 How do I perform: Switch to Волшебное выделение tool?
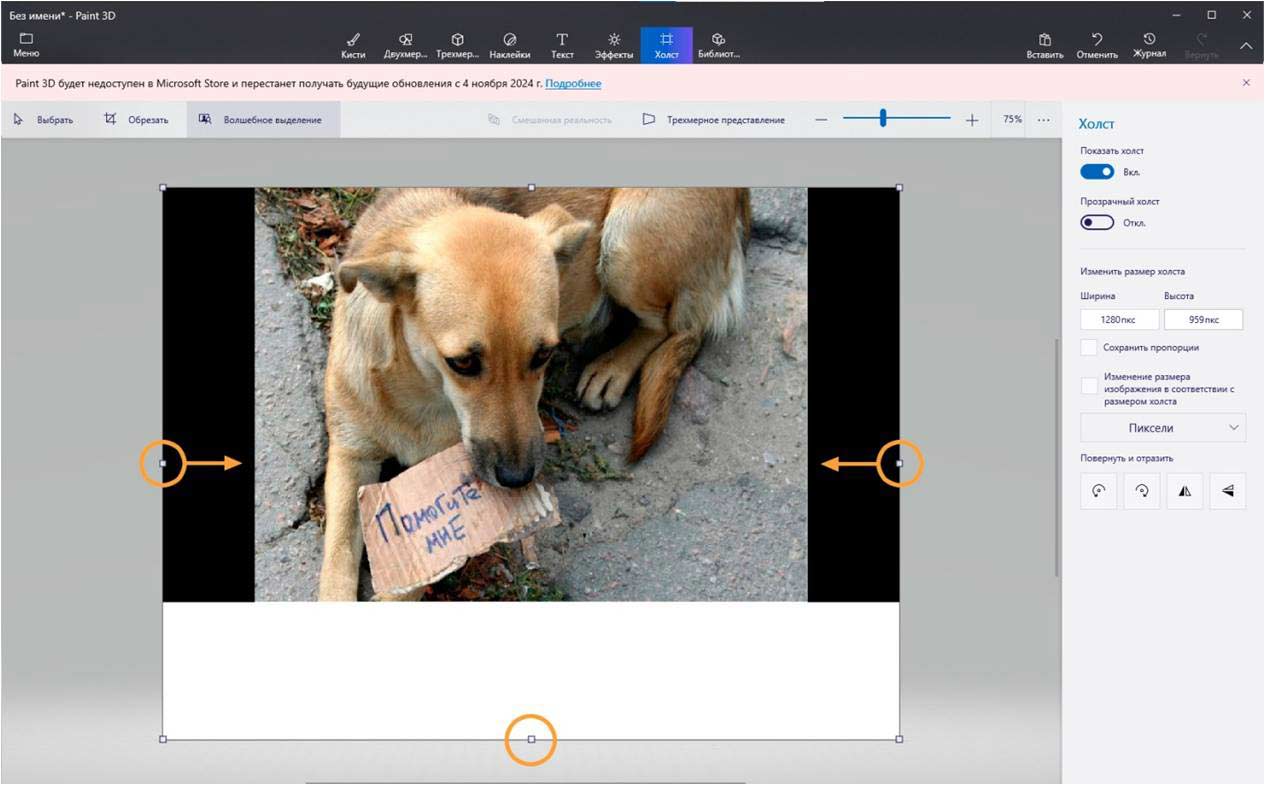click(263, 120)
